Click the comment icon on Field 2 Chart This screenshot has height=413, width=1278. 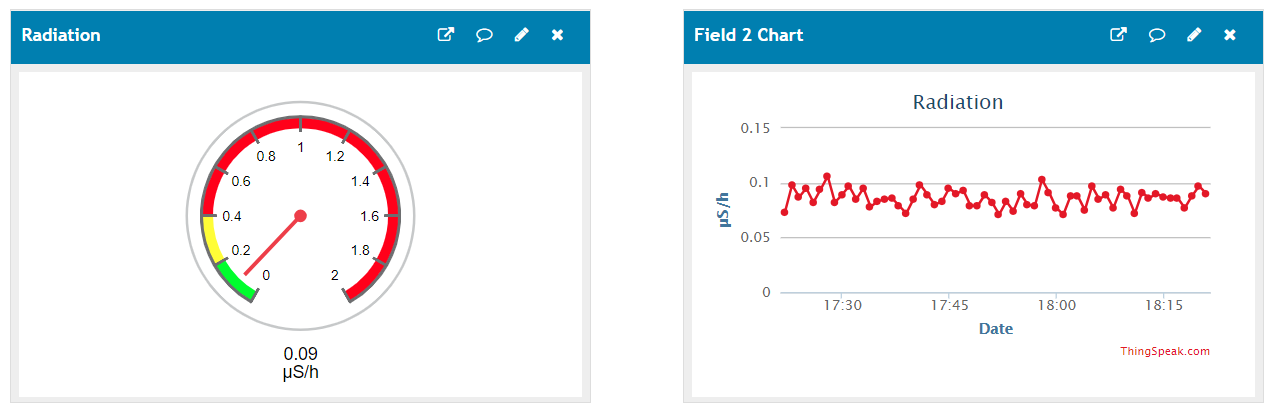pos(1157,35)
